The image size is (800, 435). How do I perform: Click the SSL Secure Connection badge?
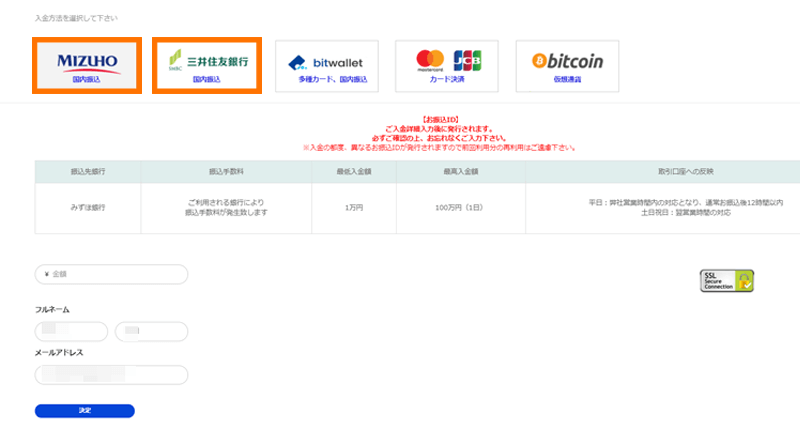tap(727, 280)
